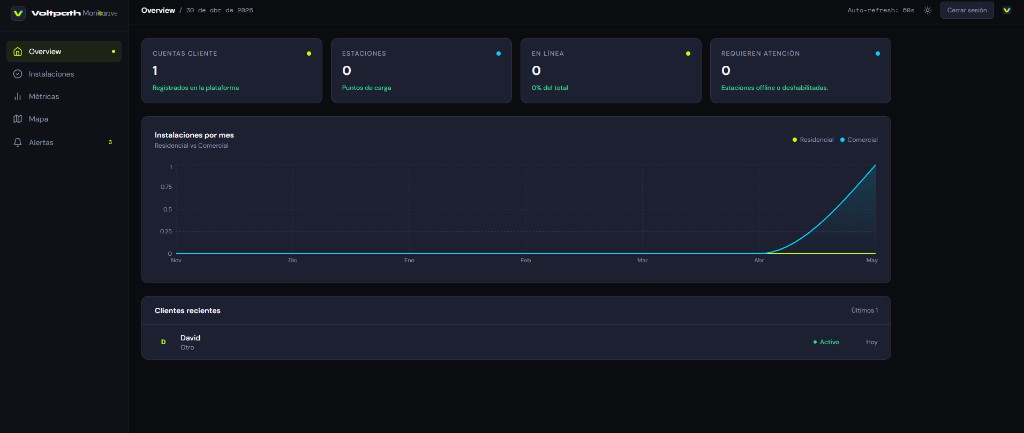1024x433 pixels.
Task: Open the Cuentas Cliente summary card
Action: click(232, 71)
